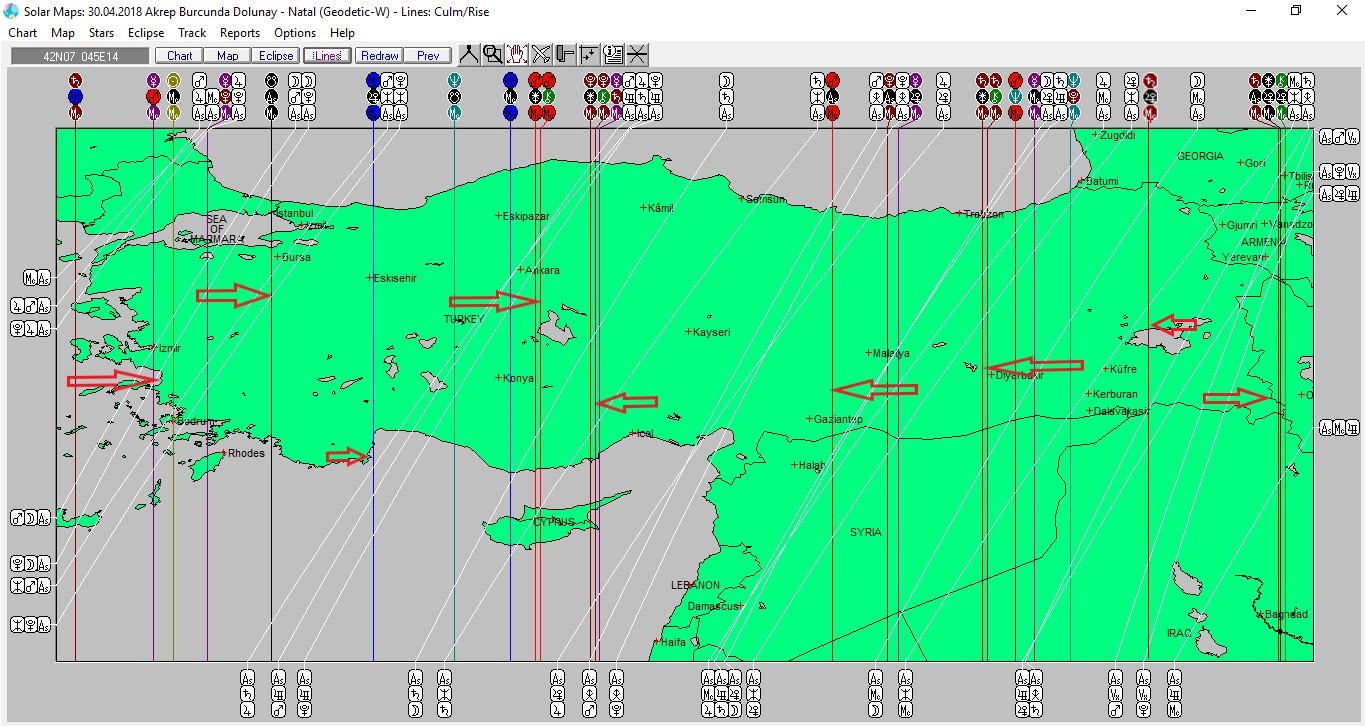Click the airplane icon in toolbar
1365x726 pixels.
point(541,55)
